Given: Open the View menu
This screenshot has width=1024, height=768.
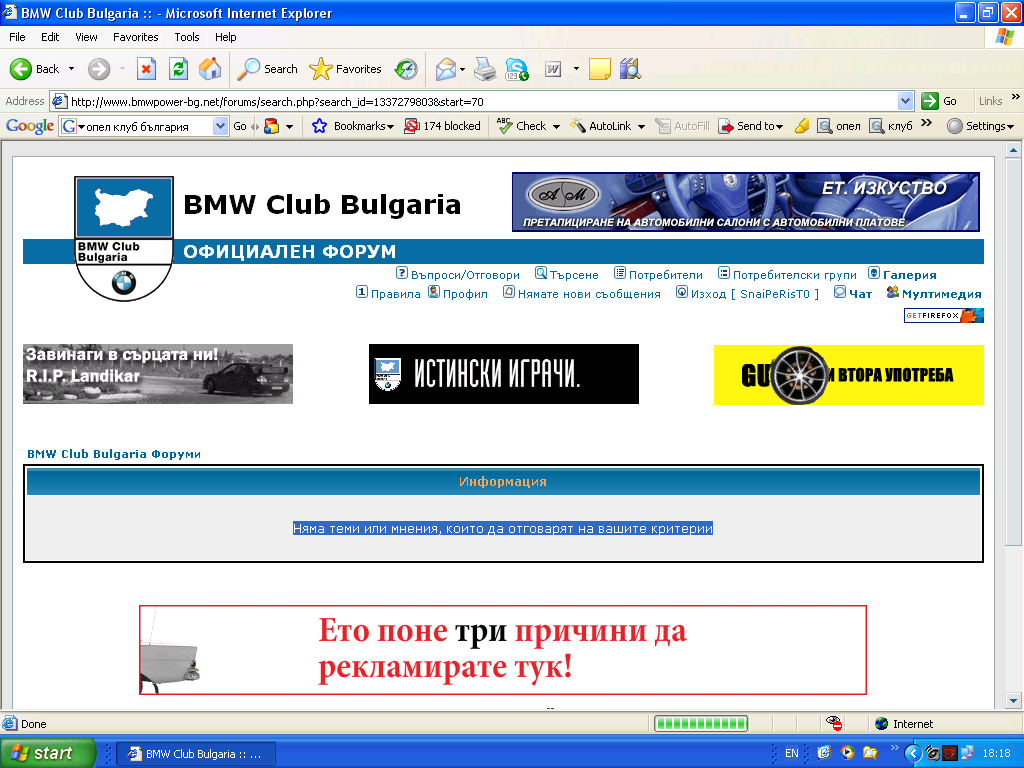Looking at the screenshot, I should pyautogui.click(x=86, y=37).
